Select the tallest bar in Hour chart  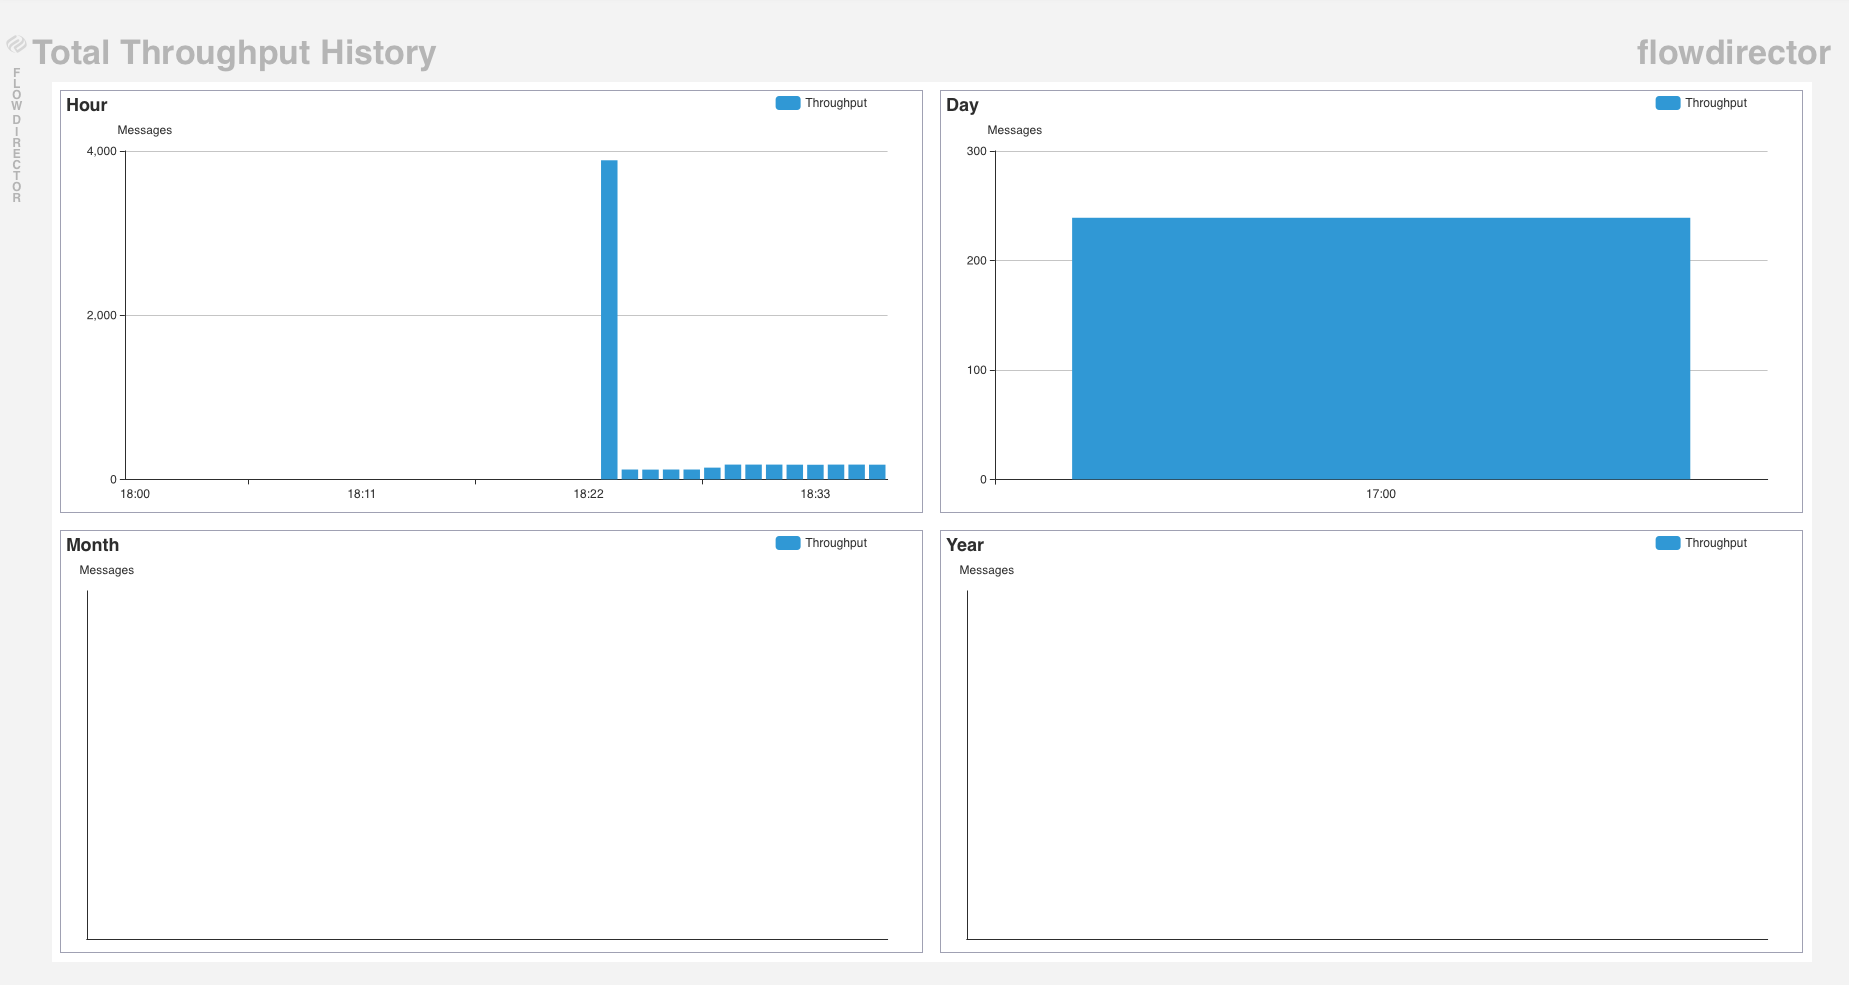(609, 320)
